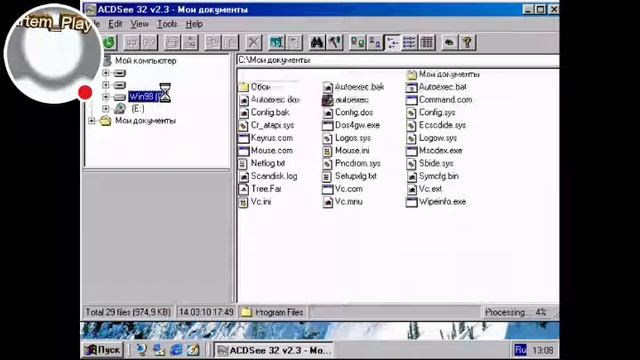Open the Edit menu
The width and height of the screenshot is (640, 360).
coord(115,24)
